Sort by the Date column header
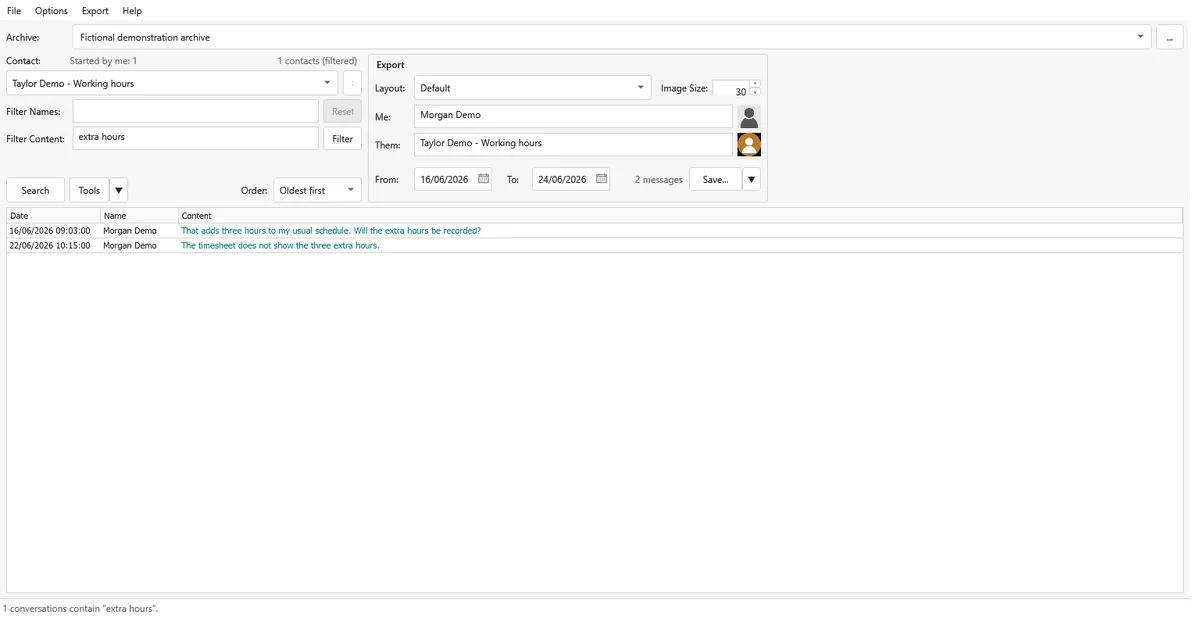The width and height of the screenshot is (1200, 622). click(x=54, y=216)
